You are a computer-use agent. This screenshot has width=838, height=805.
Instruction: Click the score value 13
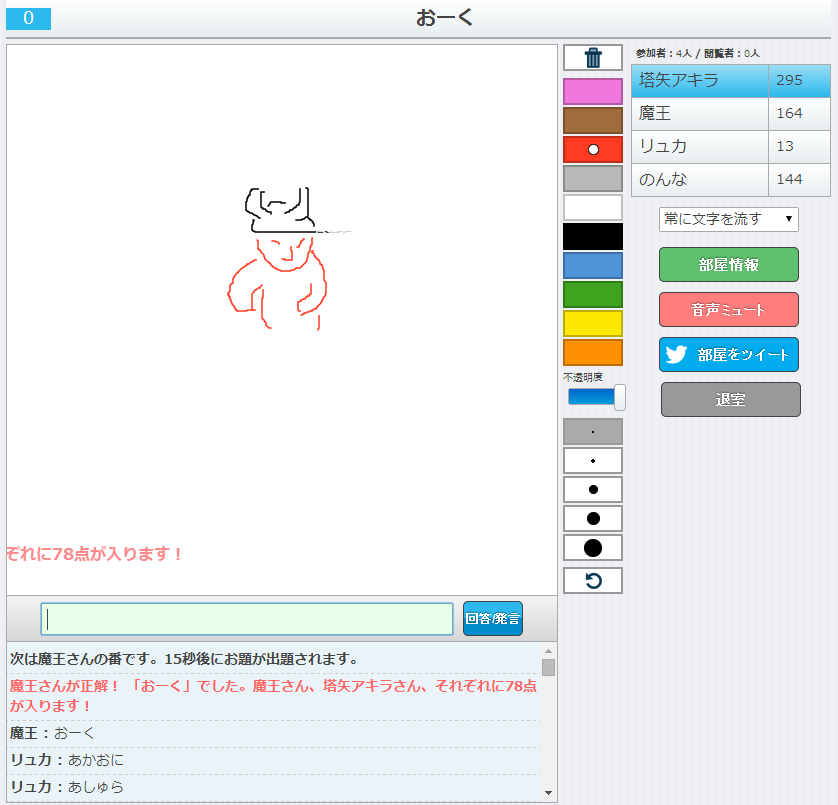[x=785, y=146]
